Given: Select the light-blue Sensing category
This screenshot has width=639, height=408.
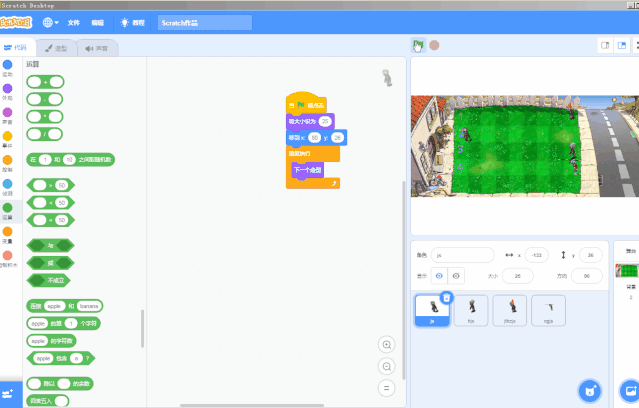Looking at the screenshot, I should click(x=7, y=187).
